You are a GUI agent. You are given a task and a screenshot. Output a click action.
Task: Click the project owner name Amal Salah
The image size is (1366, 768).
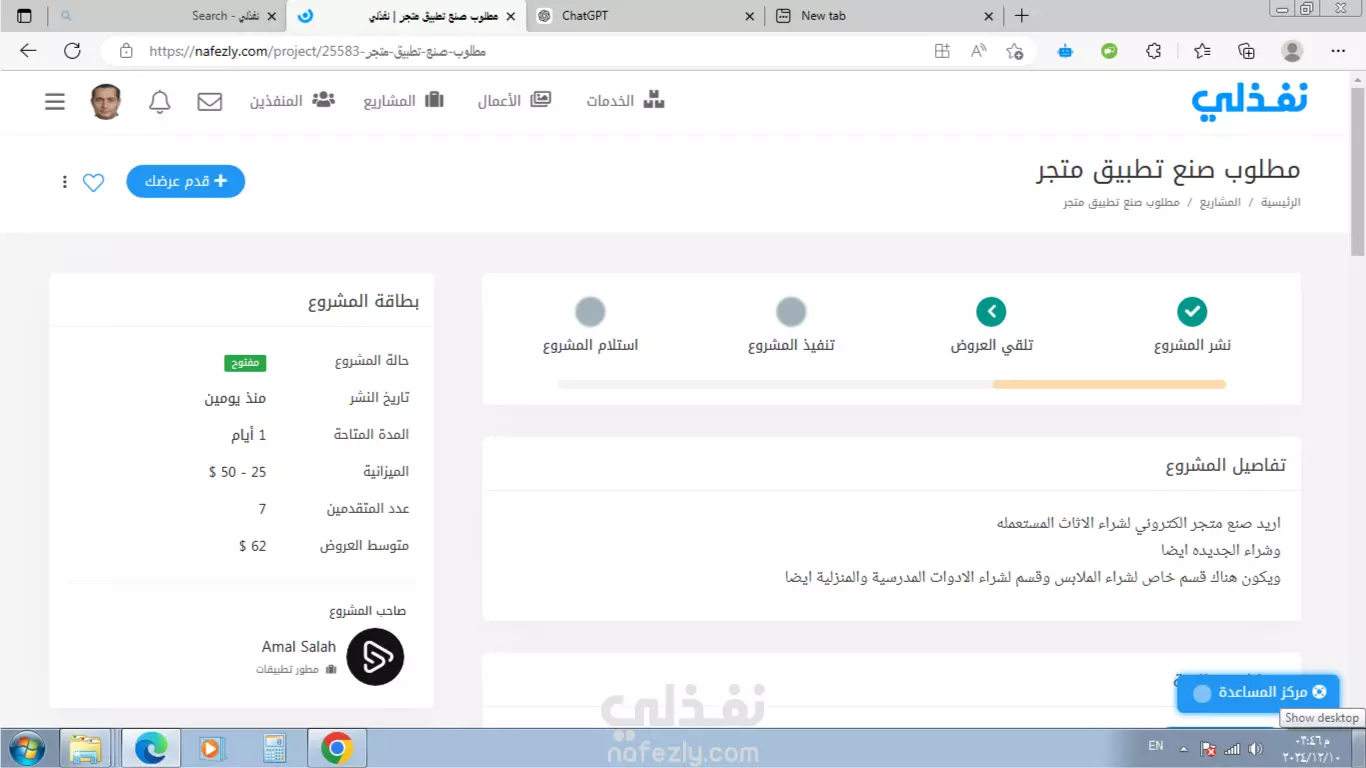(299, 647)
